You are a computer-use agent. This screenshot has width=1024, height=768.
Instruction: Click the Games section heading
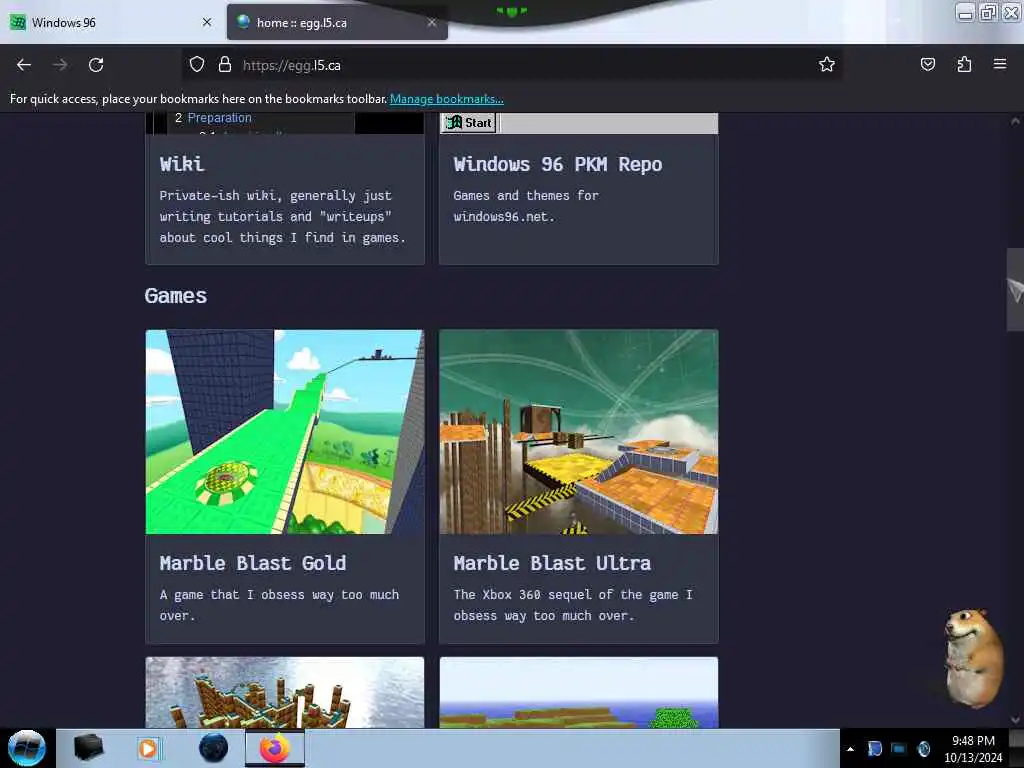pyautogui.click(x=176, y=296)
